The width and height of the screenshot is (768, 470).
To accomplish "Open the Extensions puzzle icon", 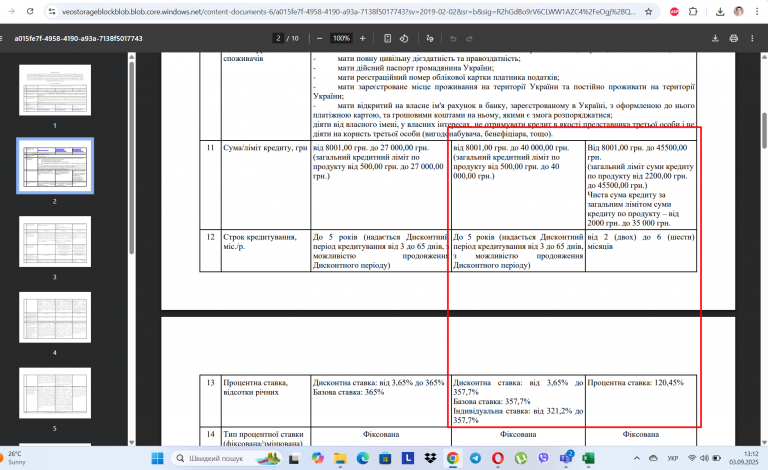I will (x=693, y=11).
